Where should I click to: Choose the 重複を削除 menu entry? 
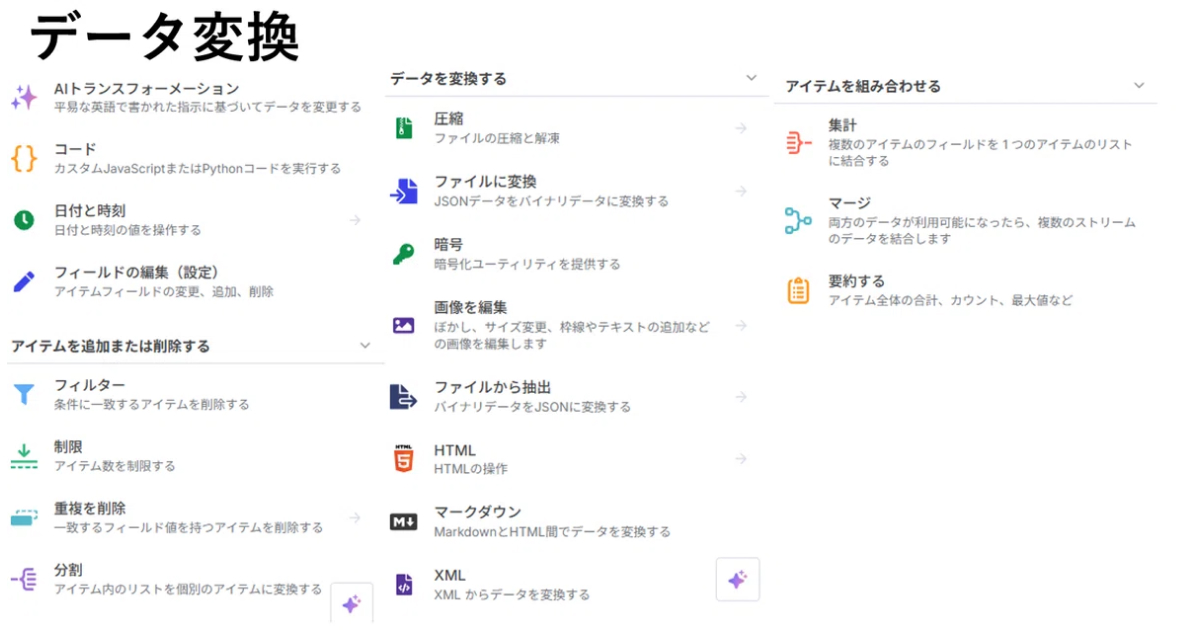[90, 508]
